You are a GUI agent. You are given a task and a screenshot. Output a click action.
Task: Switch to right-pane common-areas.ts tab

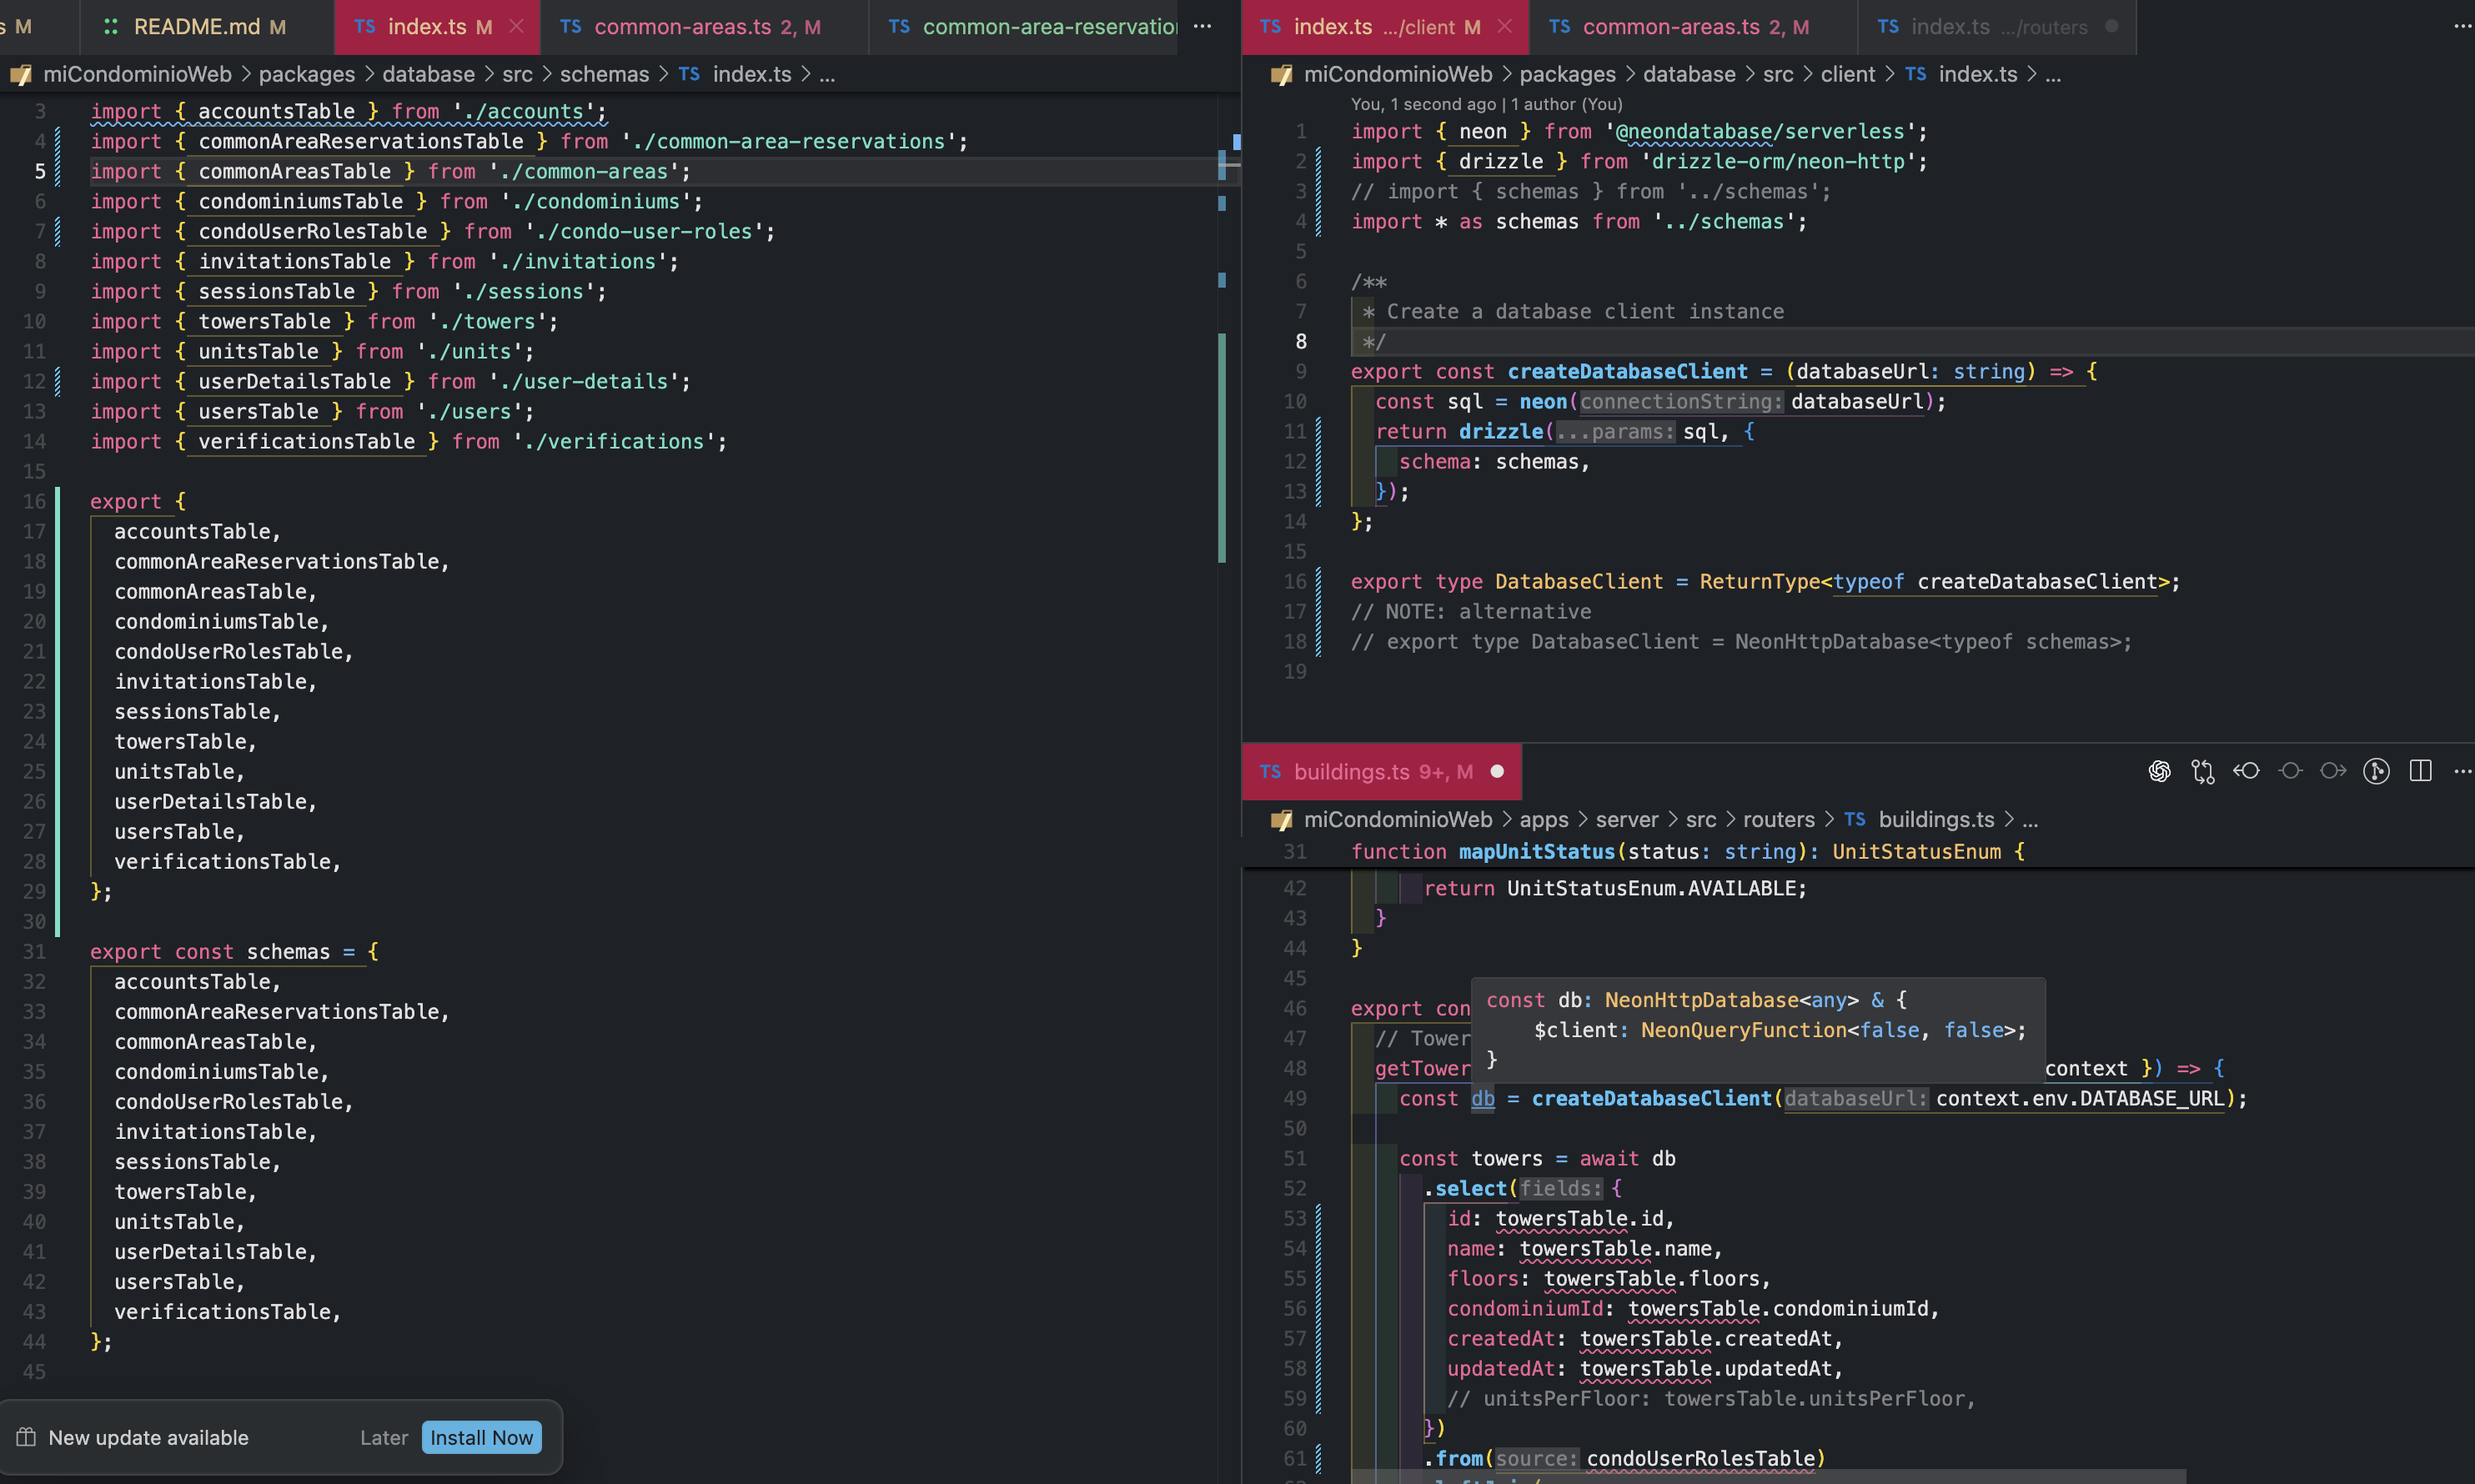pyautogui.click(x=1670, y=27)
